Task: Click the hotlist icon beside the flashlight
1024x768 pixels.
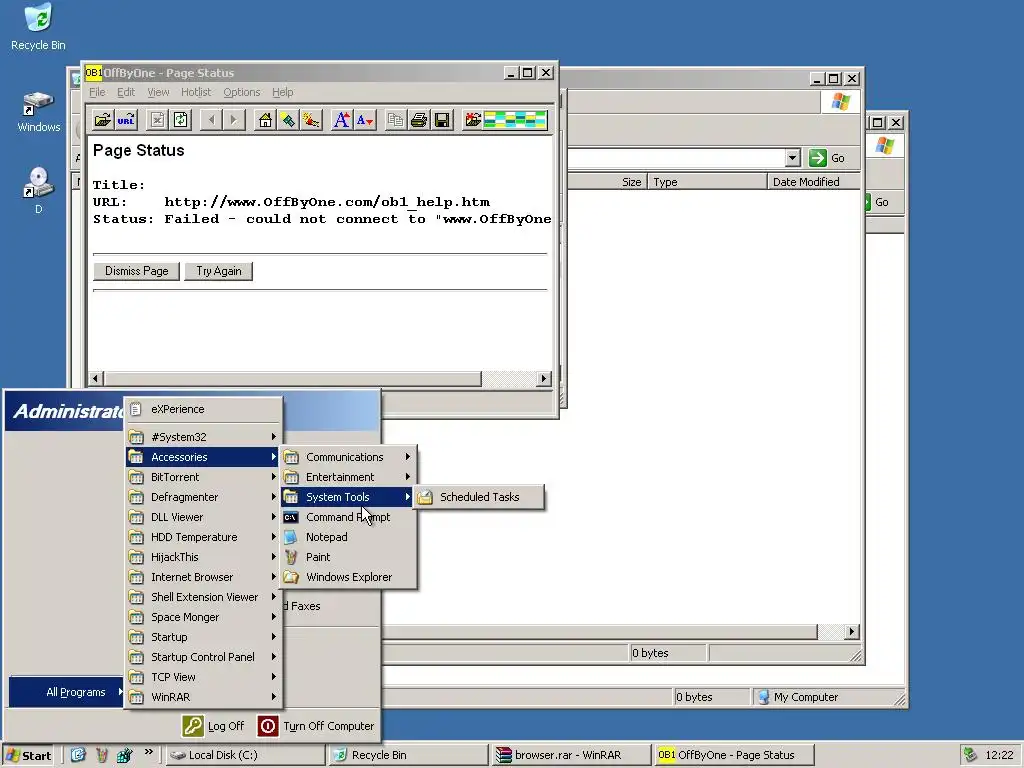Action: coord(311,120)
